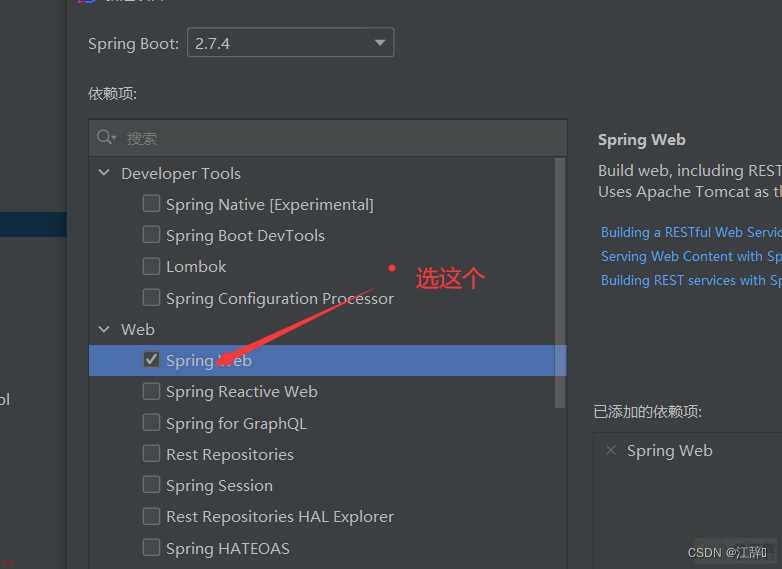Viewport: 782px width, 569px height.
Task: Tick Spring for GraphQL checkbox
Action: coord(151,422)
